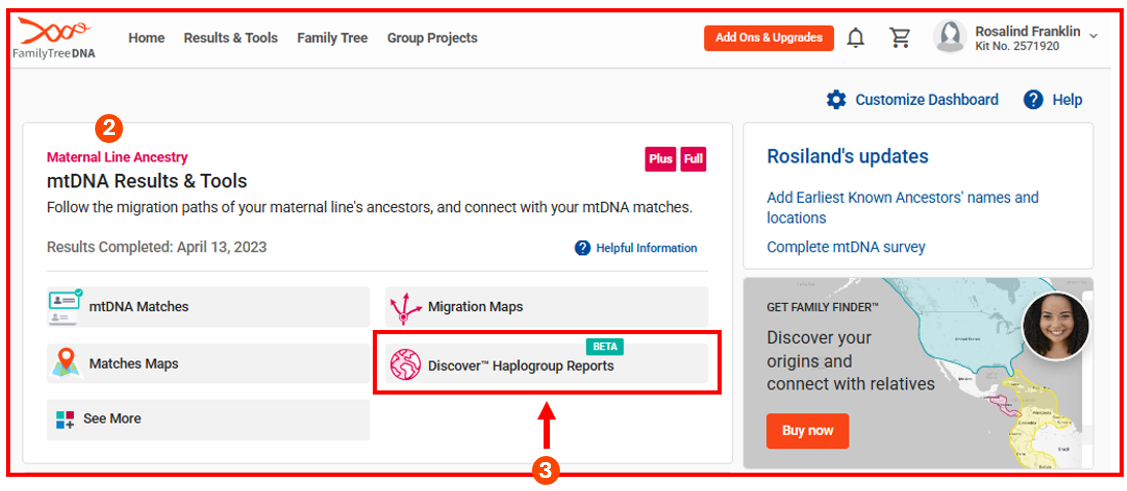Open mtDNA Matches
Image resolution: width=1127 pixels, height=491 pixels.
[208, 307]
